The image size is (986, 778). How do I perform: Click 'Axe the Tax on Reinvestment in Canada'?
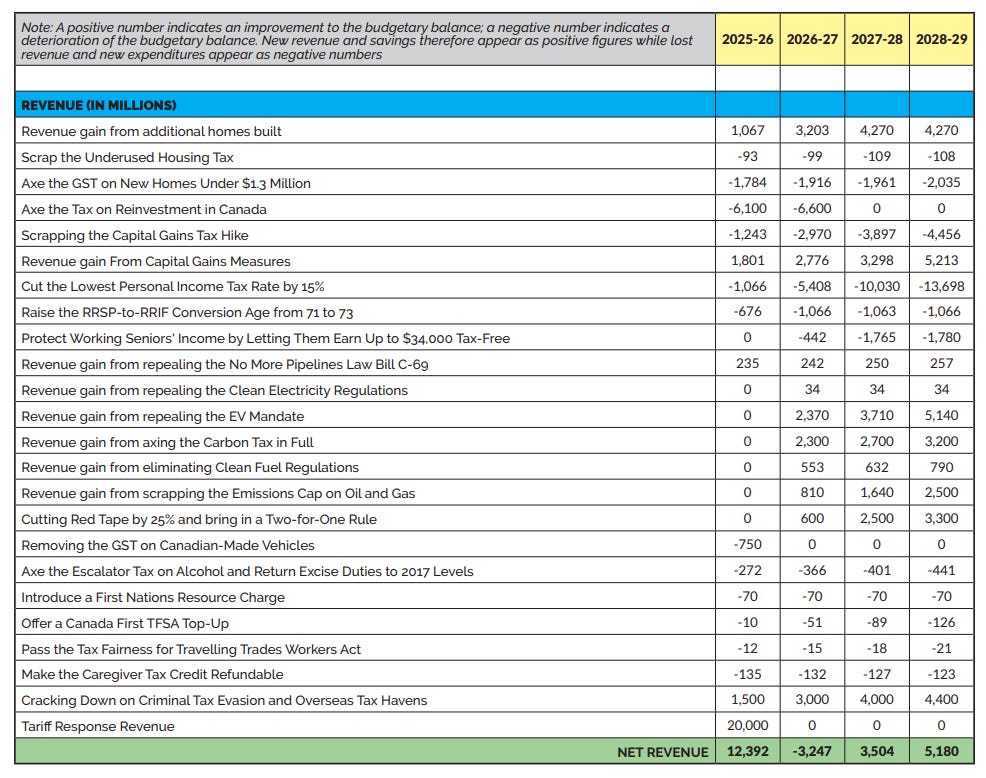(143, 209)
